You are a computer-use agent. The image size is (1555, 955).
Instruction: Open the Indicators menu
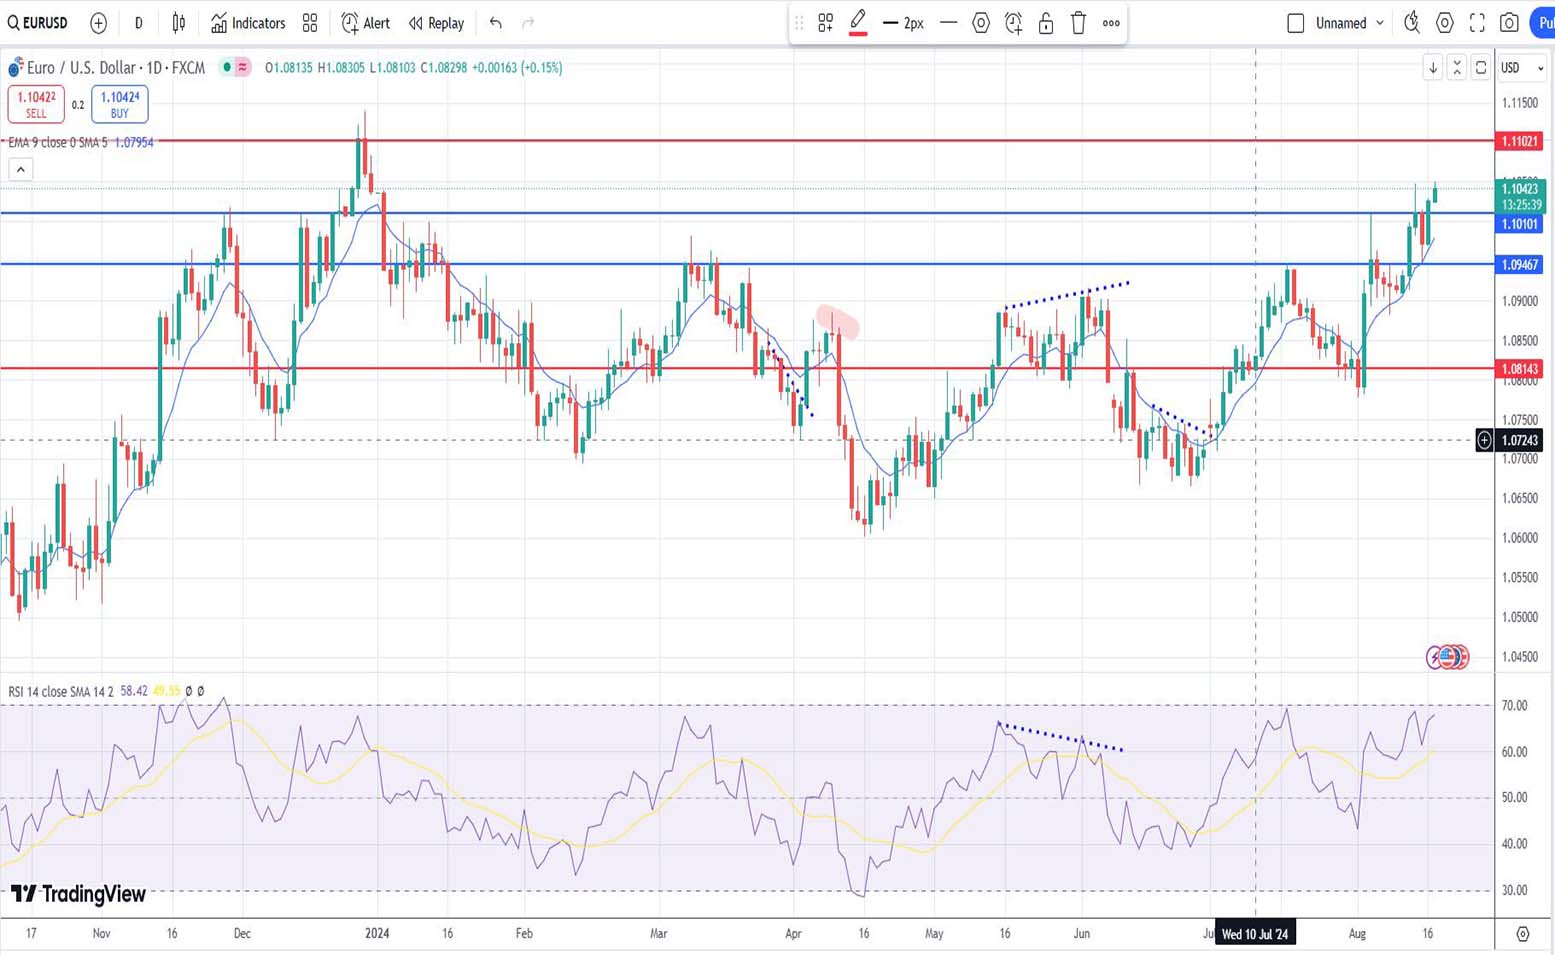tap(248, 23)
